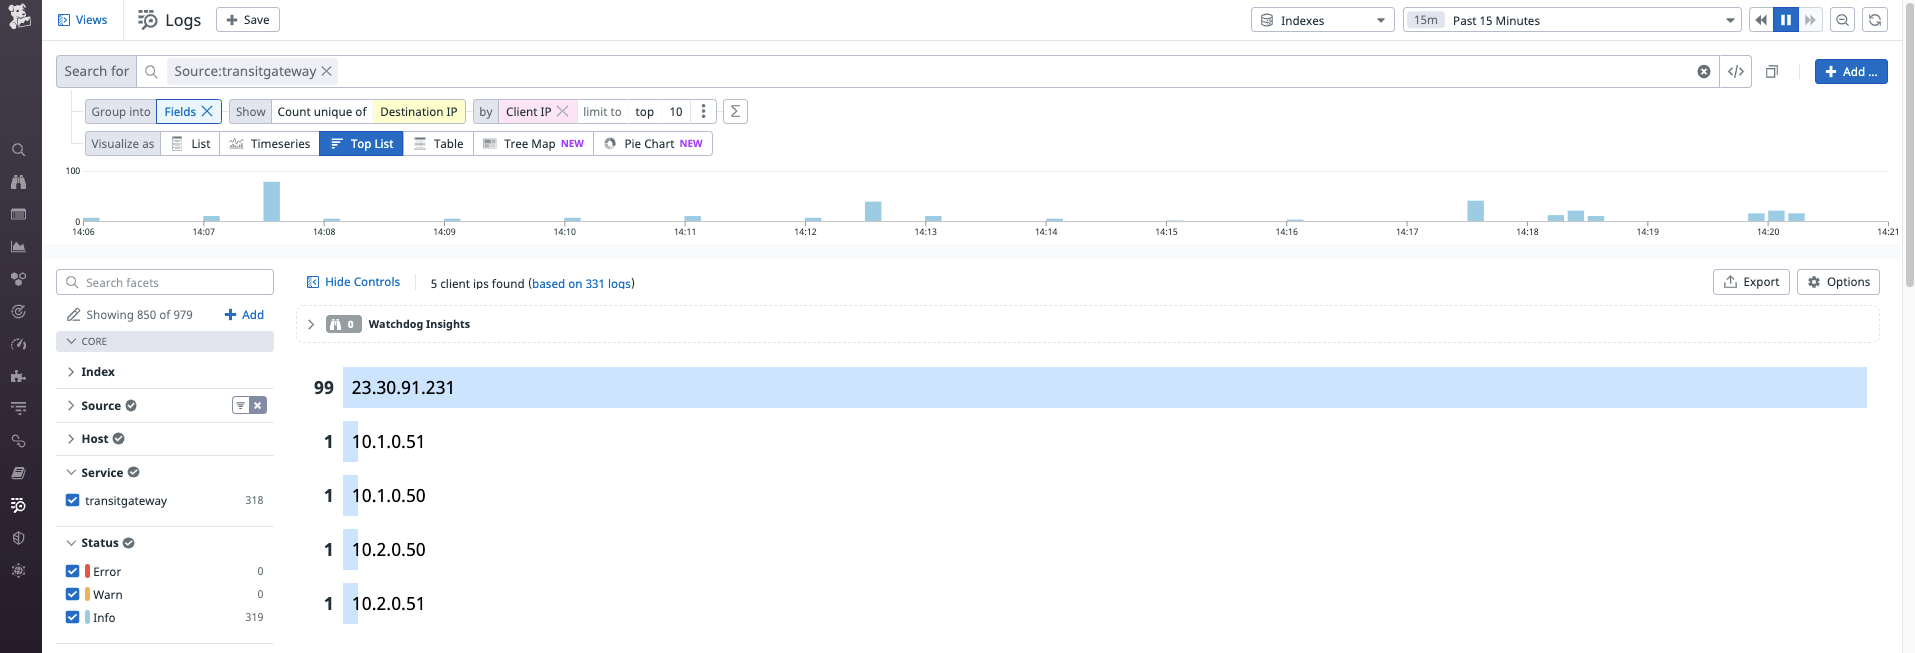Click the copy query icon
The width and height of the screenshot is (1915, 653).
[x=1772, y=72]
